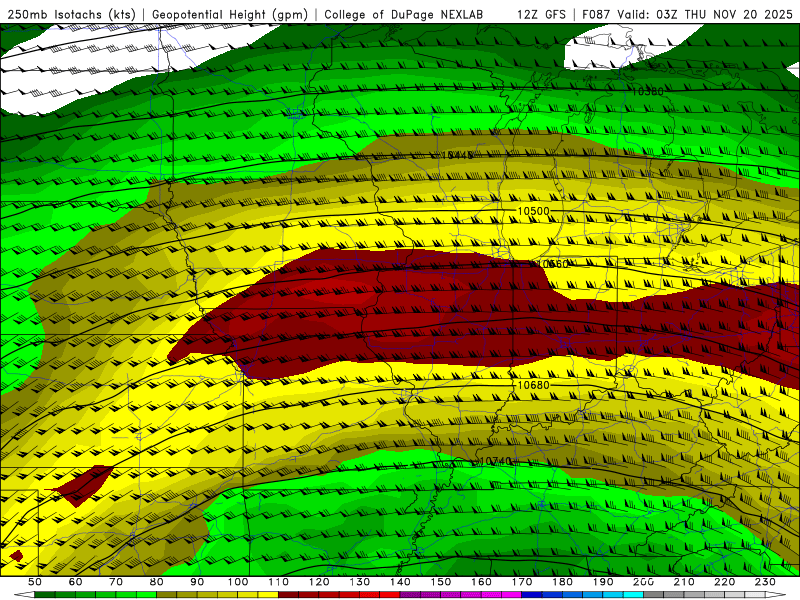Click the '12Z GFS' model run label
This screenshot has width=800, height=600.
pyautogui.click(x=541, y=15)
